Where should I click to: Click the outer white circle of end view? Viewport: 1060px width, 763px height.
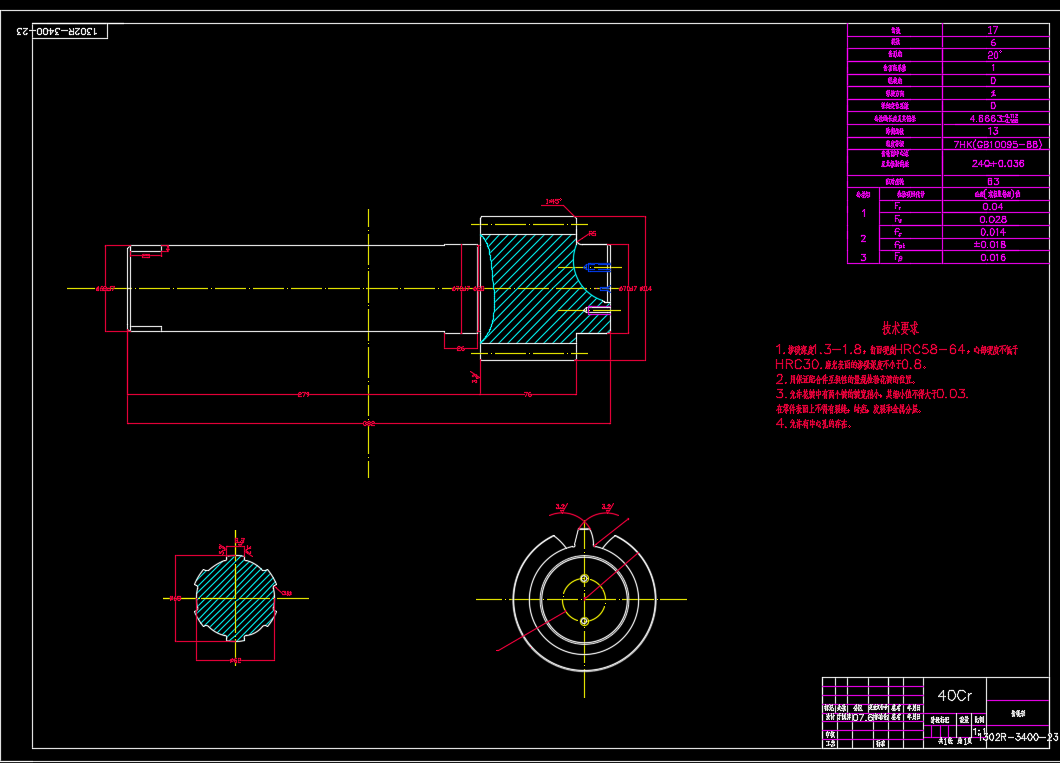pyautogui.click(x=516, y=600)
